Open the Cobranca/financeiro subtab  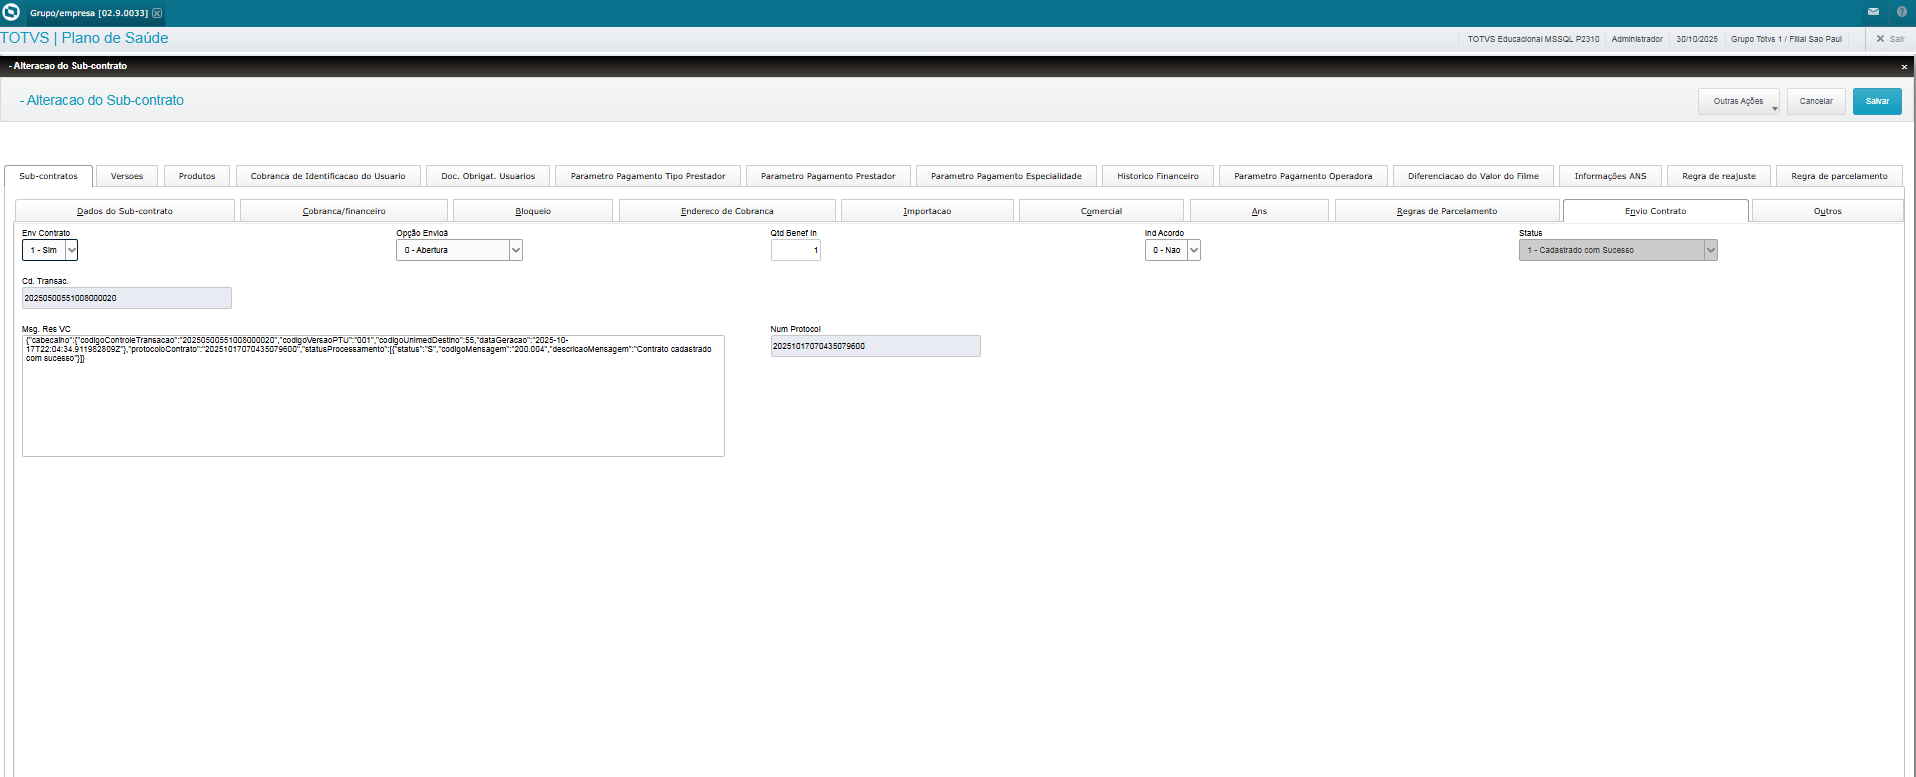click(x=344, y=211)
